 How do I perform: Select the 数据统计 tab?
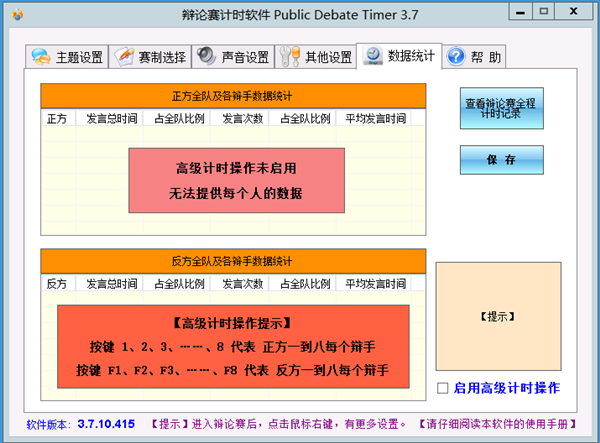(x=399, y=56)
